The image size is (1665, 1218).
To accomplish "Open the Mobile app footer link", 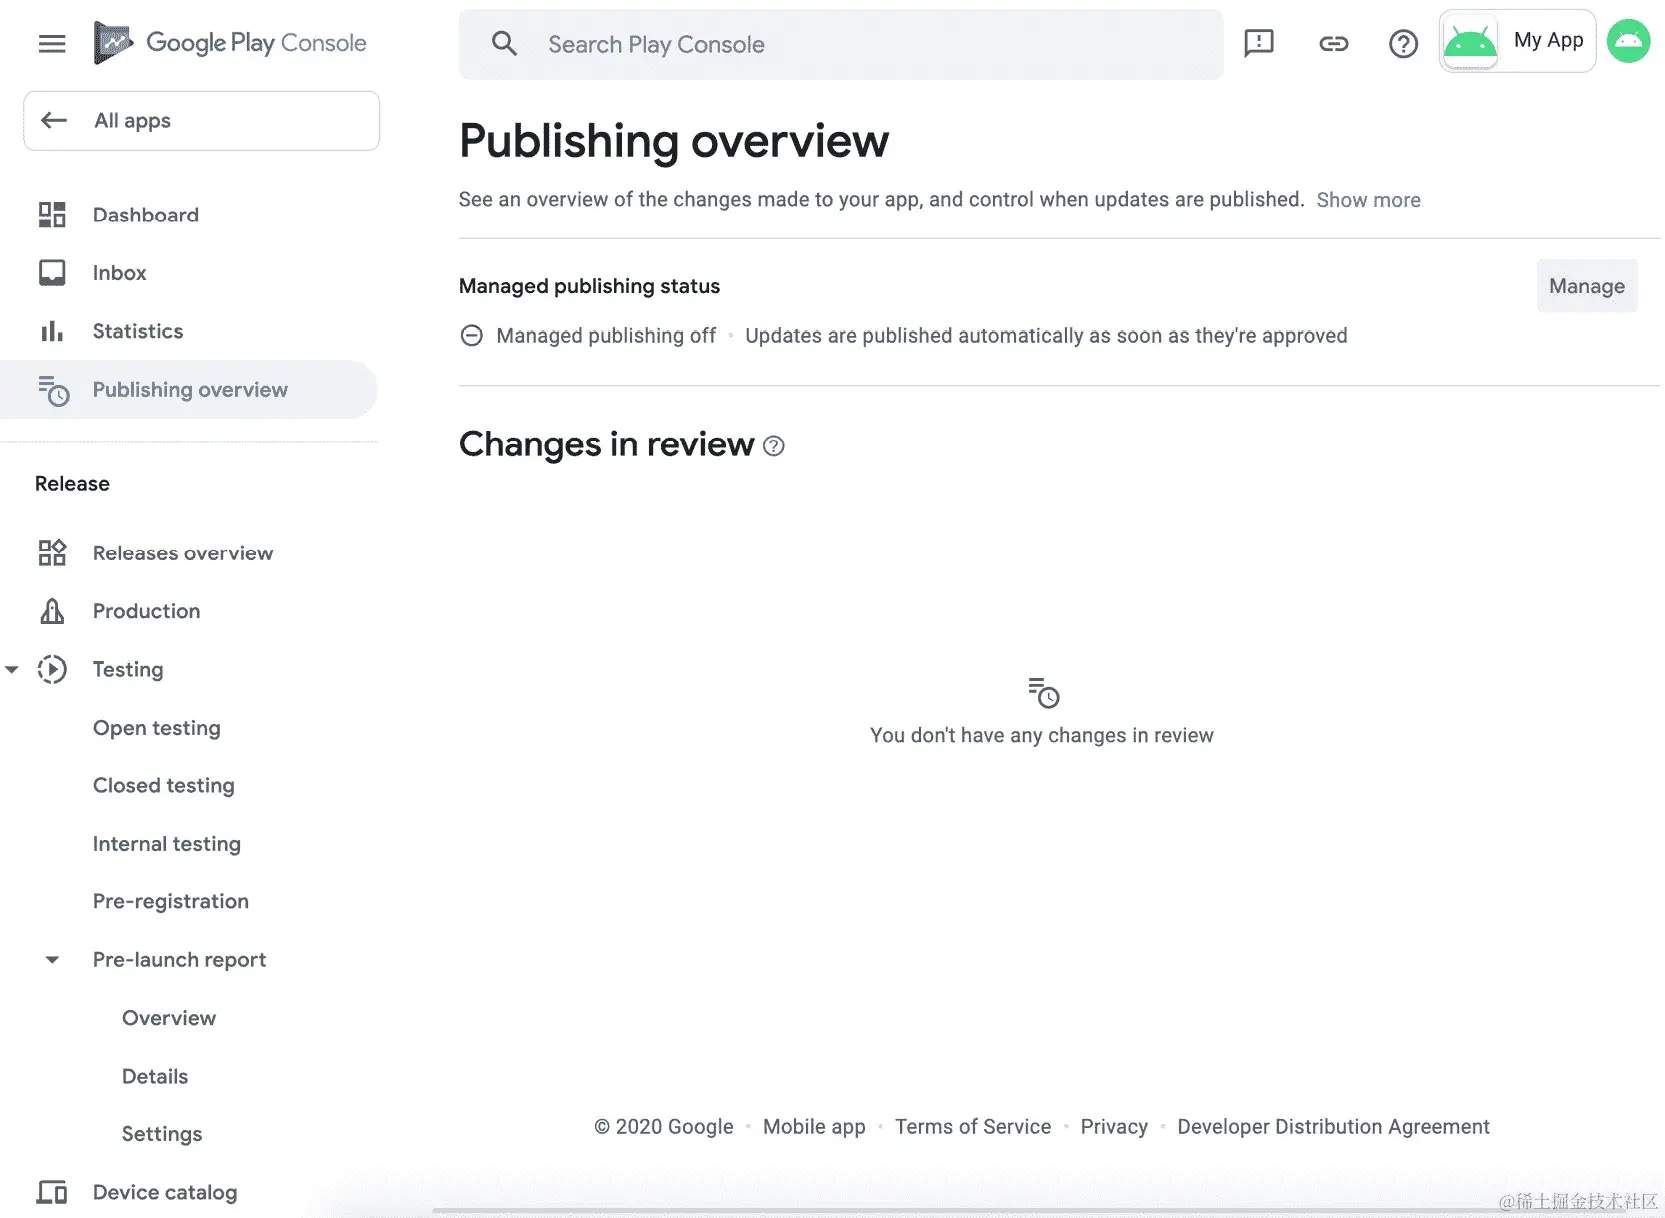I will tap(814, 1127).
